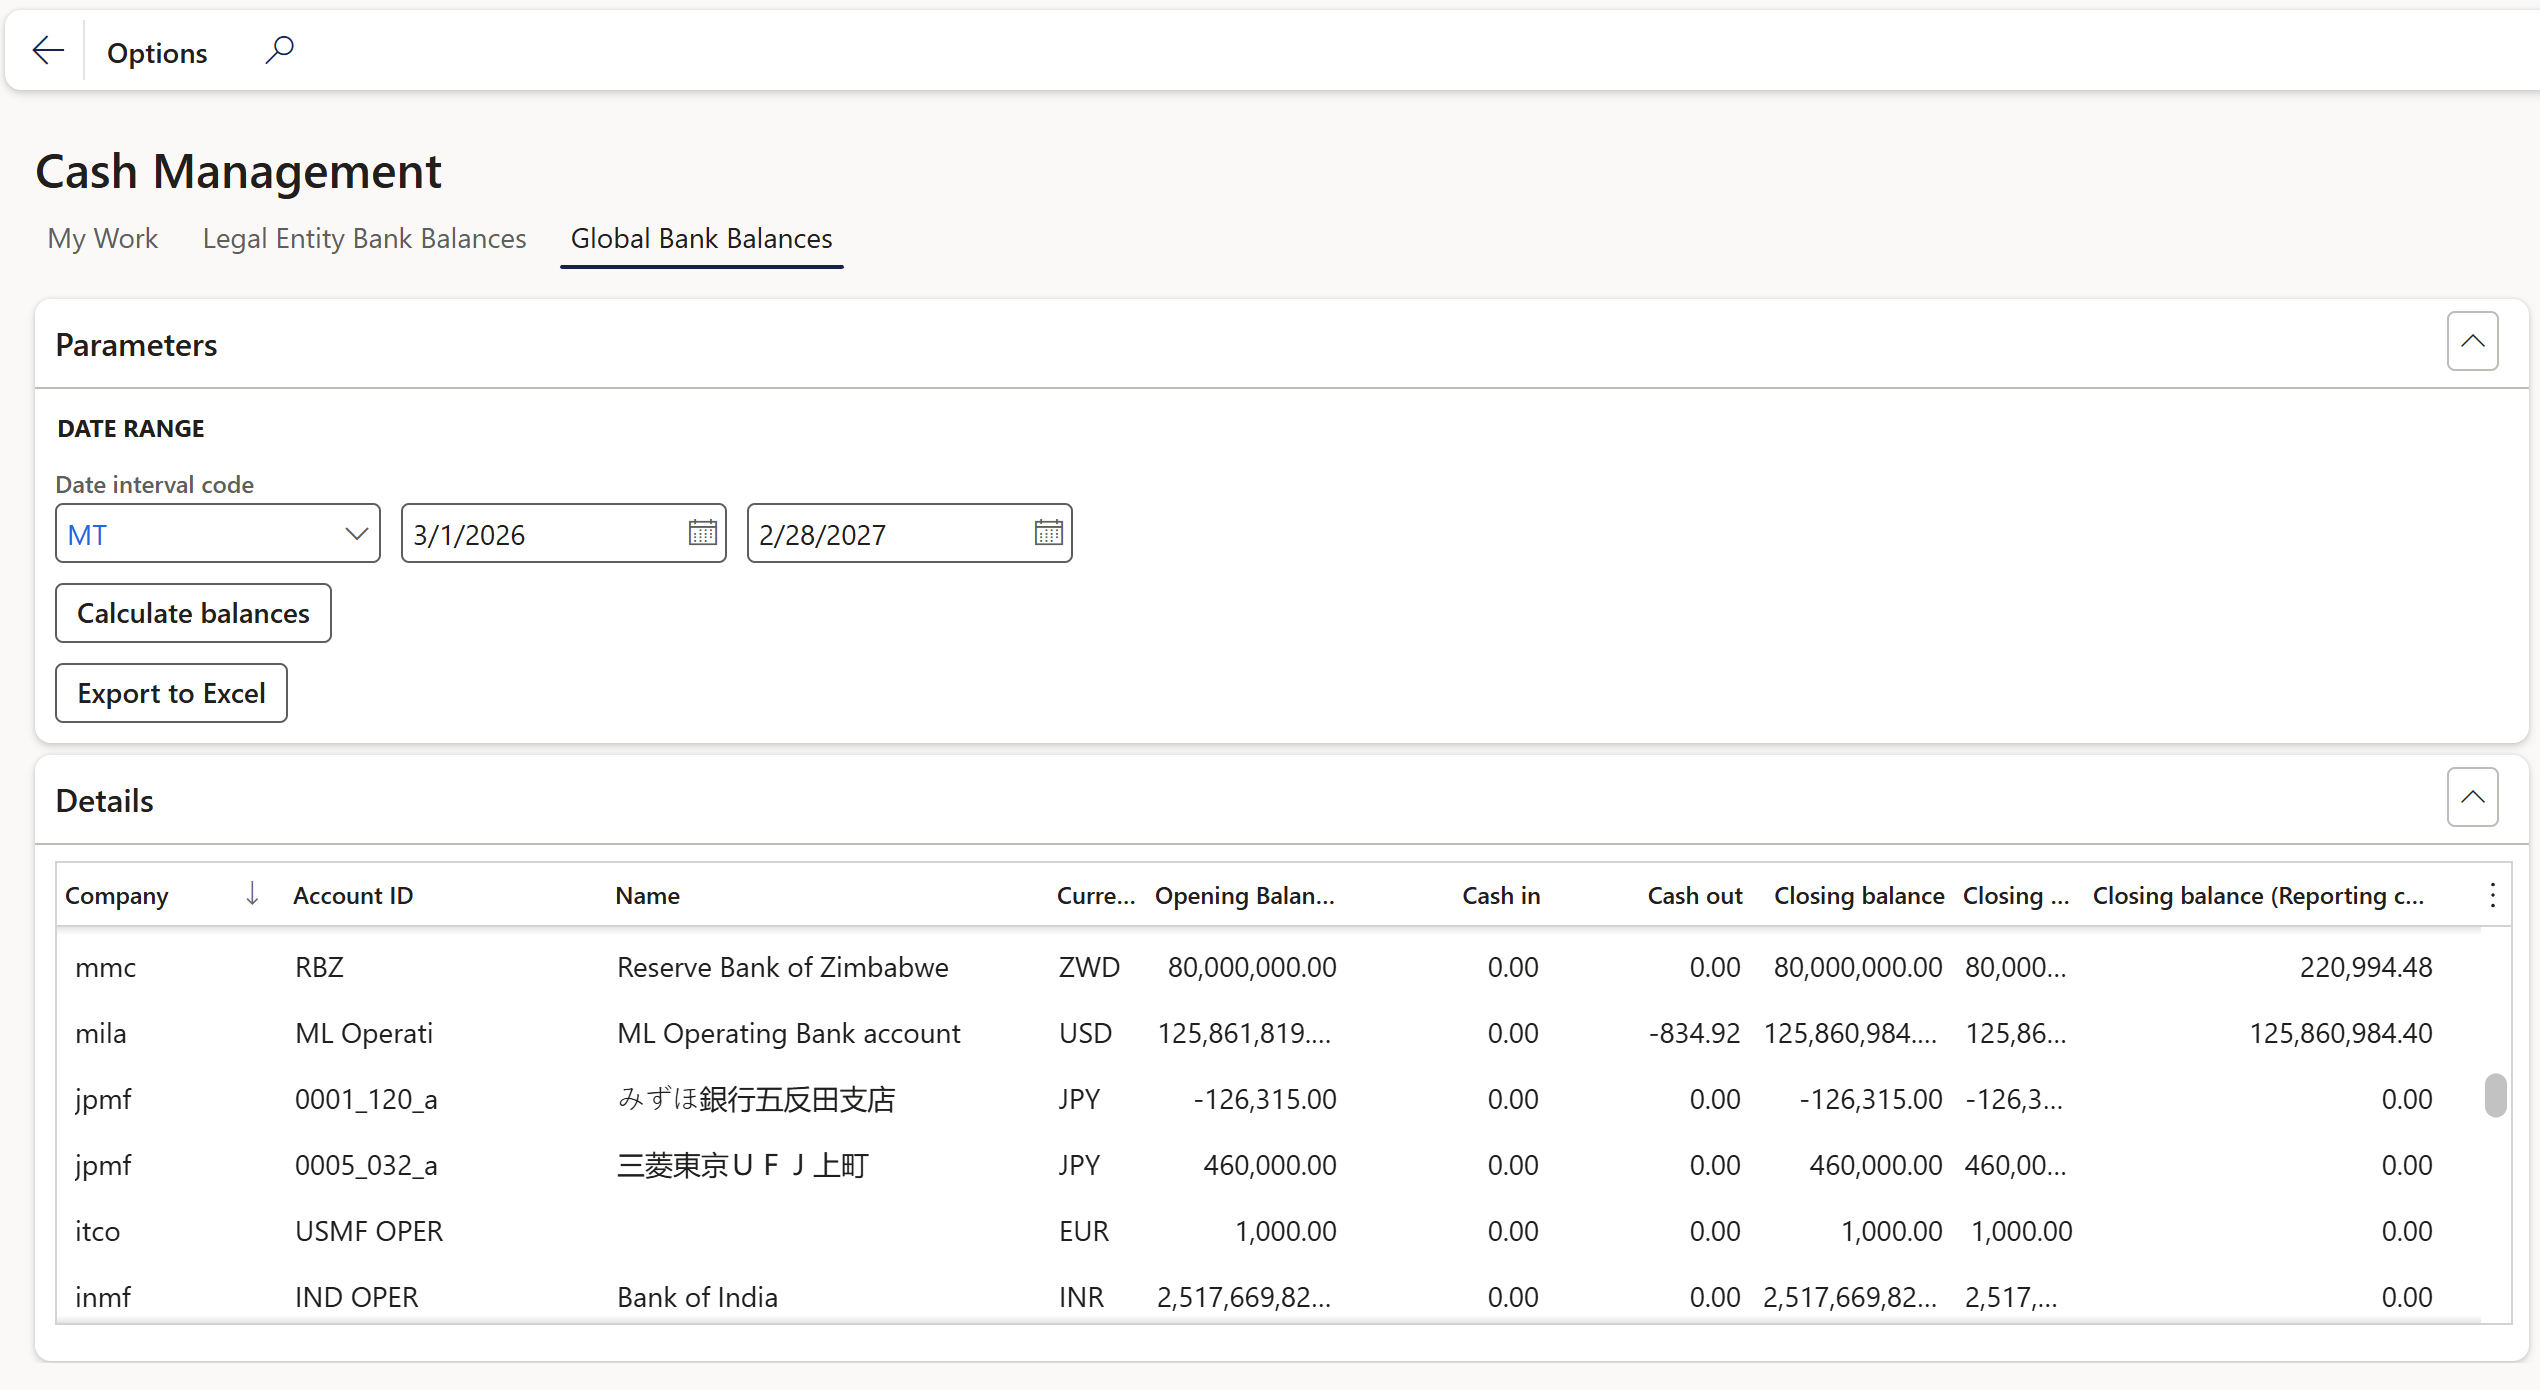This screenshot has height=1390, width=2540.
Task: Click the Calculate balances button
Action: [193, 613]
